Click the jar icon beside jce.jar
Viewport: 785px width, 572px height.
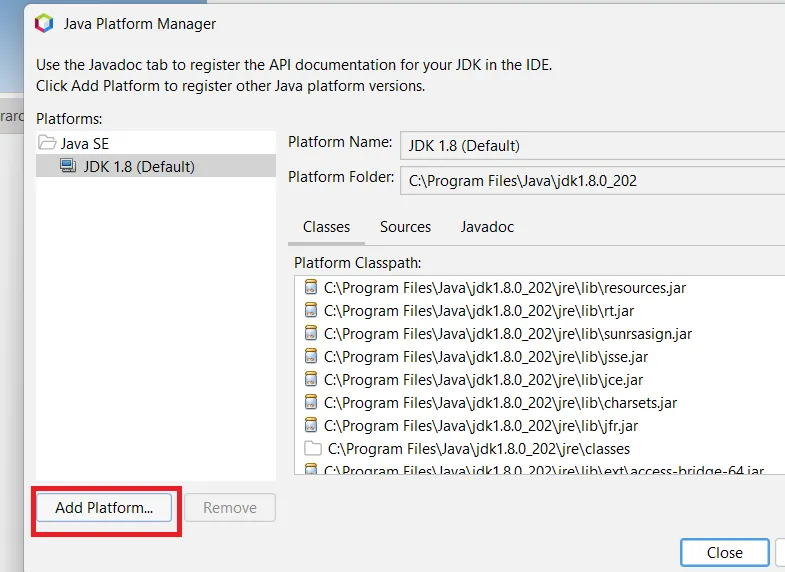coord(311,379)
